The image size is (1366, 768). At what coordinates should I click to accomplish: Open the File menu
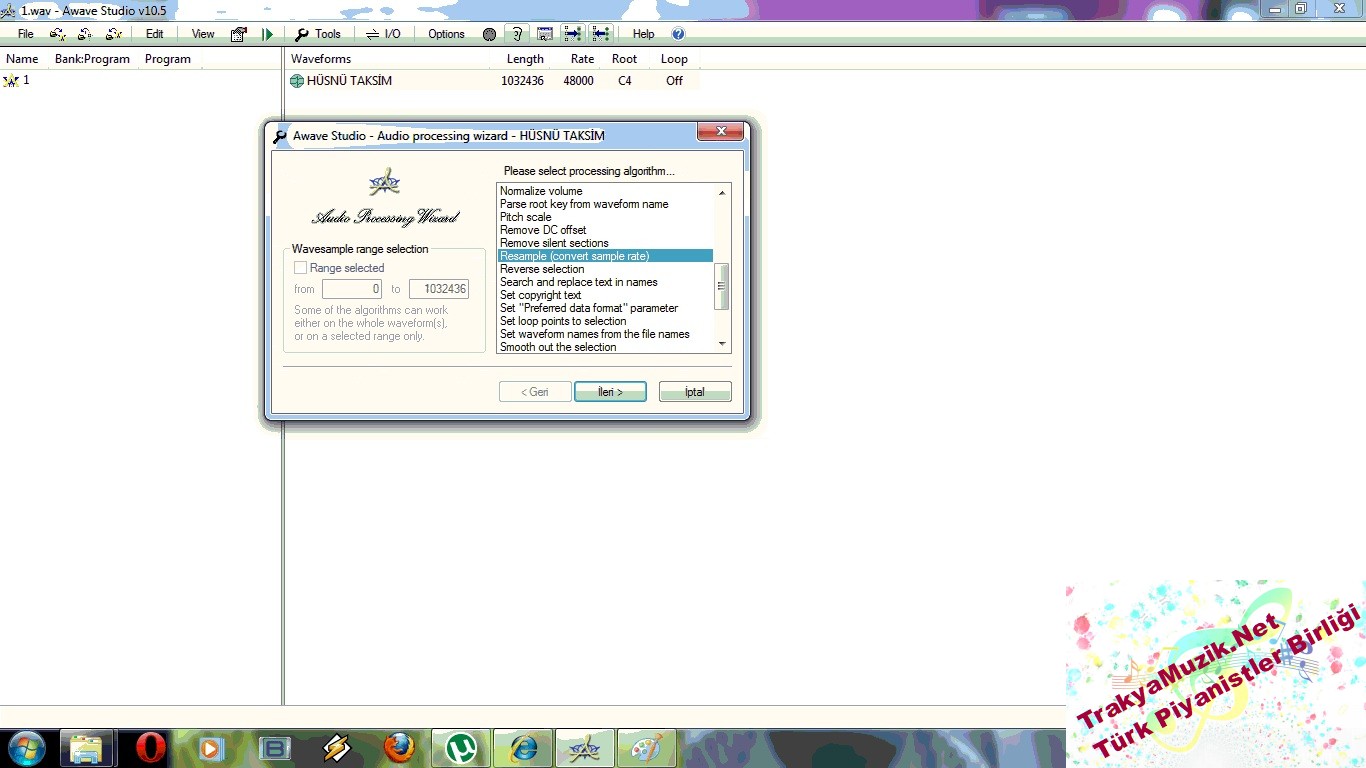pyautogui.click(x=26, y=34)
